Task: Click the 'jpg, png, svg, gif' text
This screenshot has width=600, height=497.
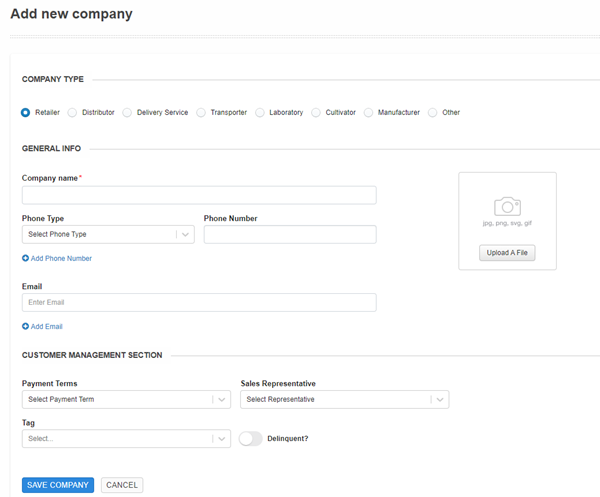Action: click(507, 223)
